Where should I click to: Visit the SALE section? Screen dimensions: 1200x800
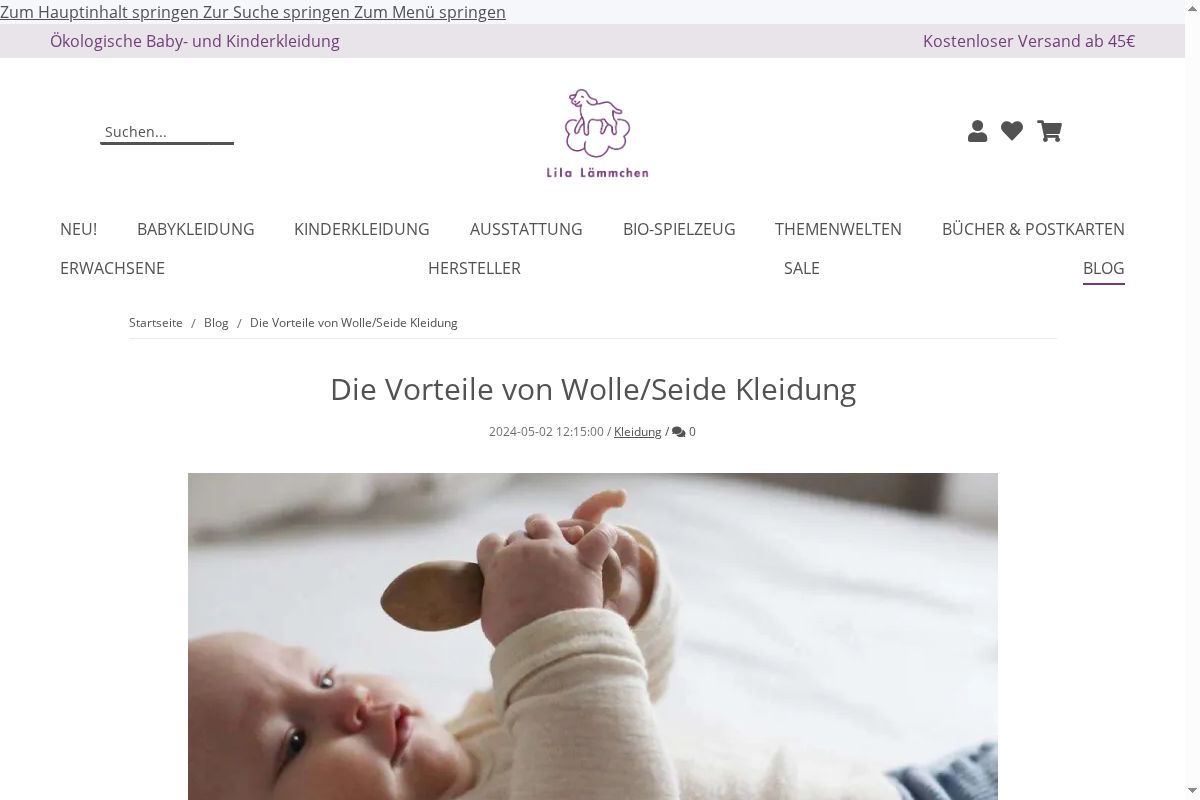point(802,268)
